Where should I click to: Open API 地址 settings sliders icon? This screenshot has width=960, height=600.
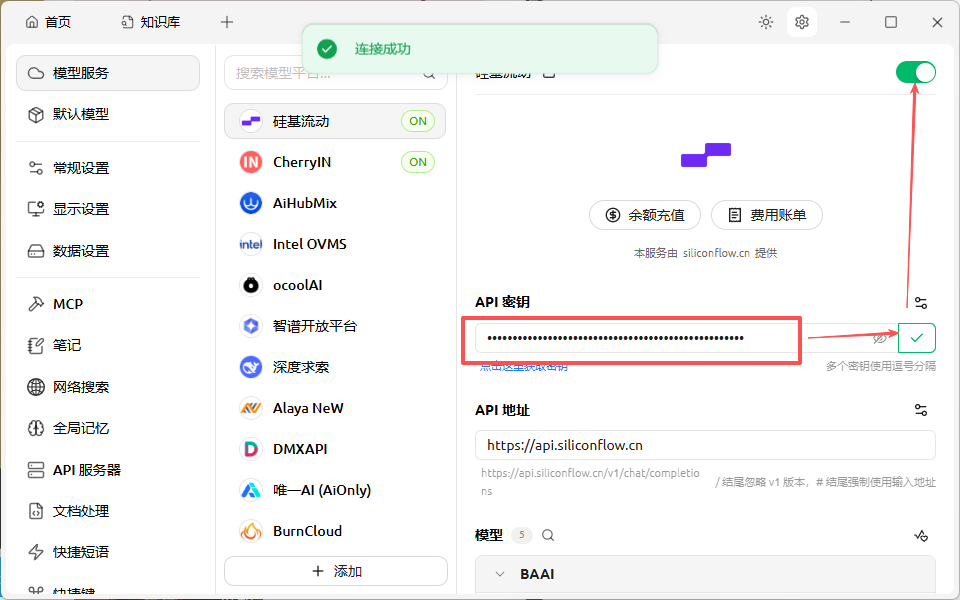click(921, 410)
